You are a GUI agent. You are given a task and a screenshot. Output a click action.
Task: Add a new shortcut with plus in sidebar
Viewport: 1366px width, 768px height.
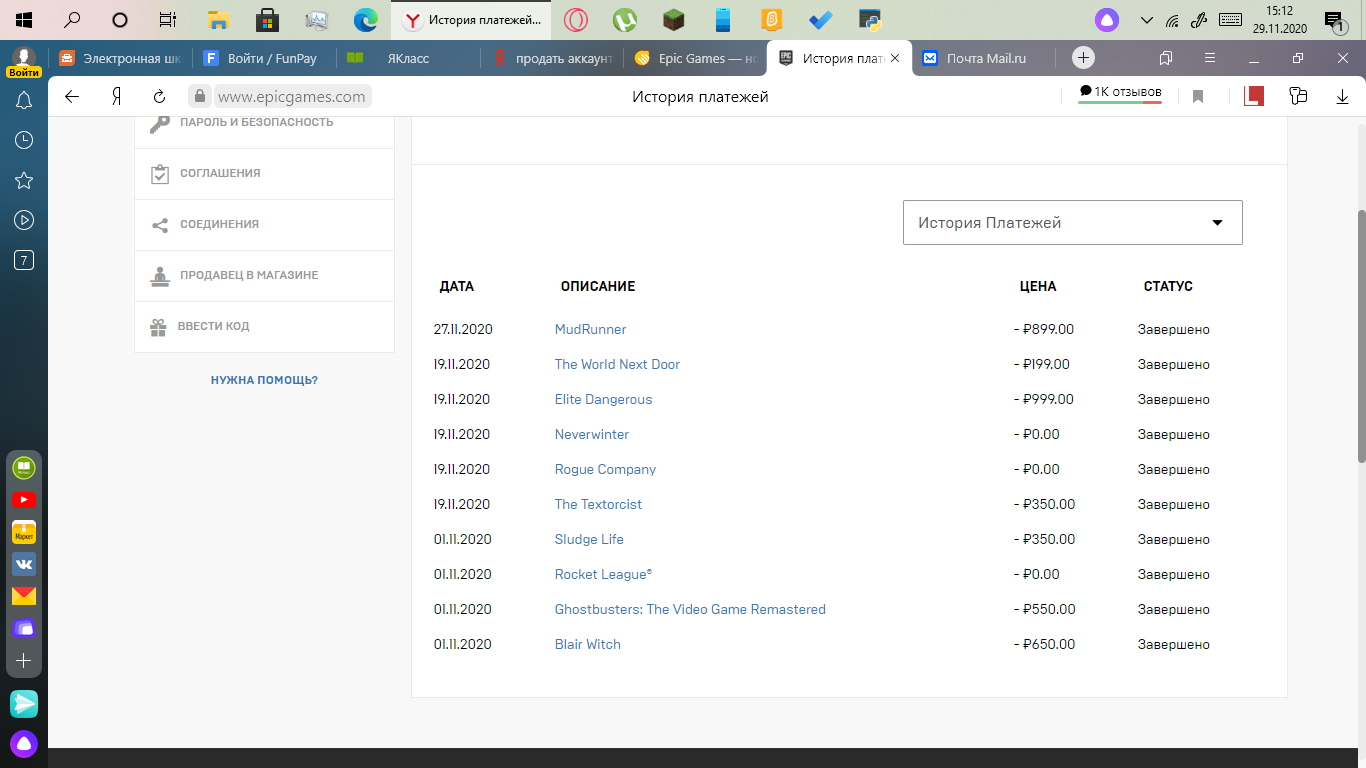pos(24,661)
